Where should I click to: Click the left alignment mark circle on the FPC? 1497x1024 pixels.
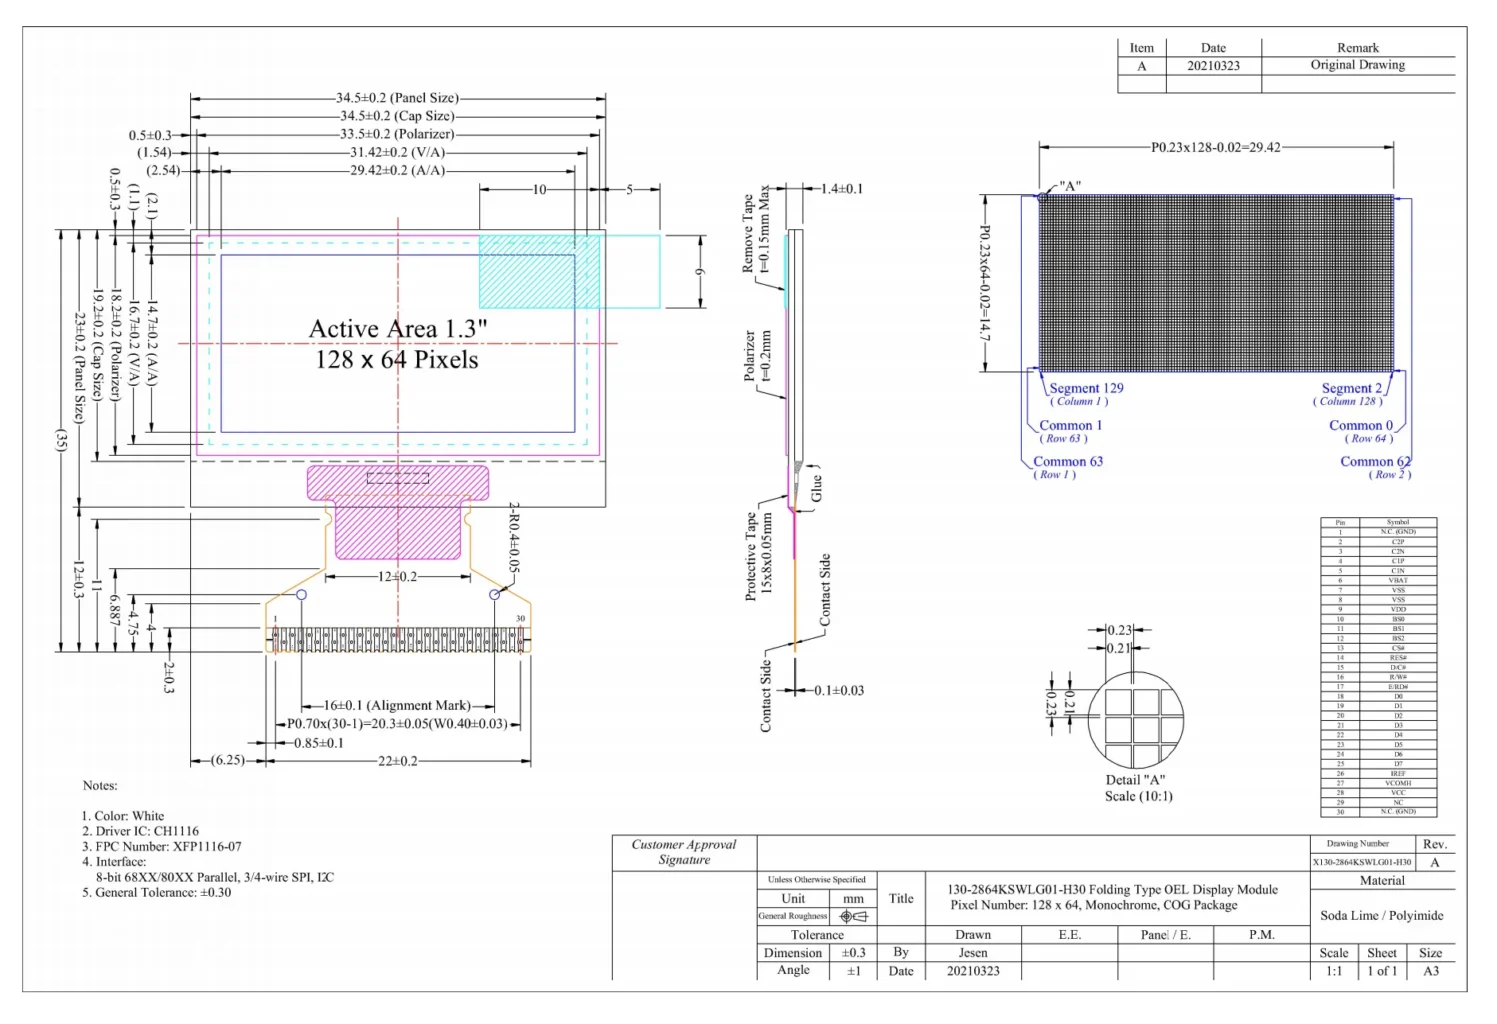[299, 594]
